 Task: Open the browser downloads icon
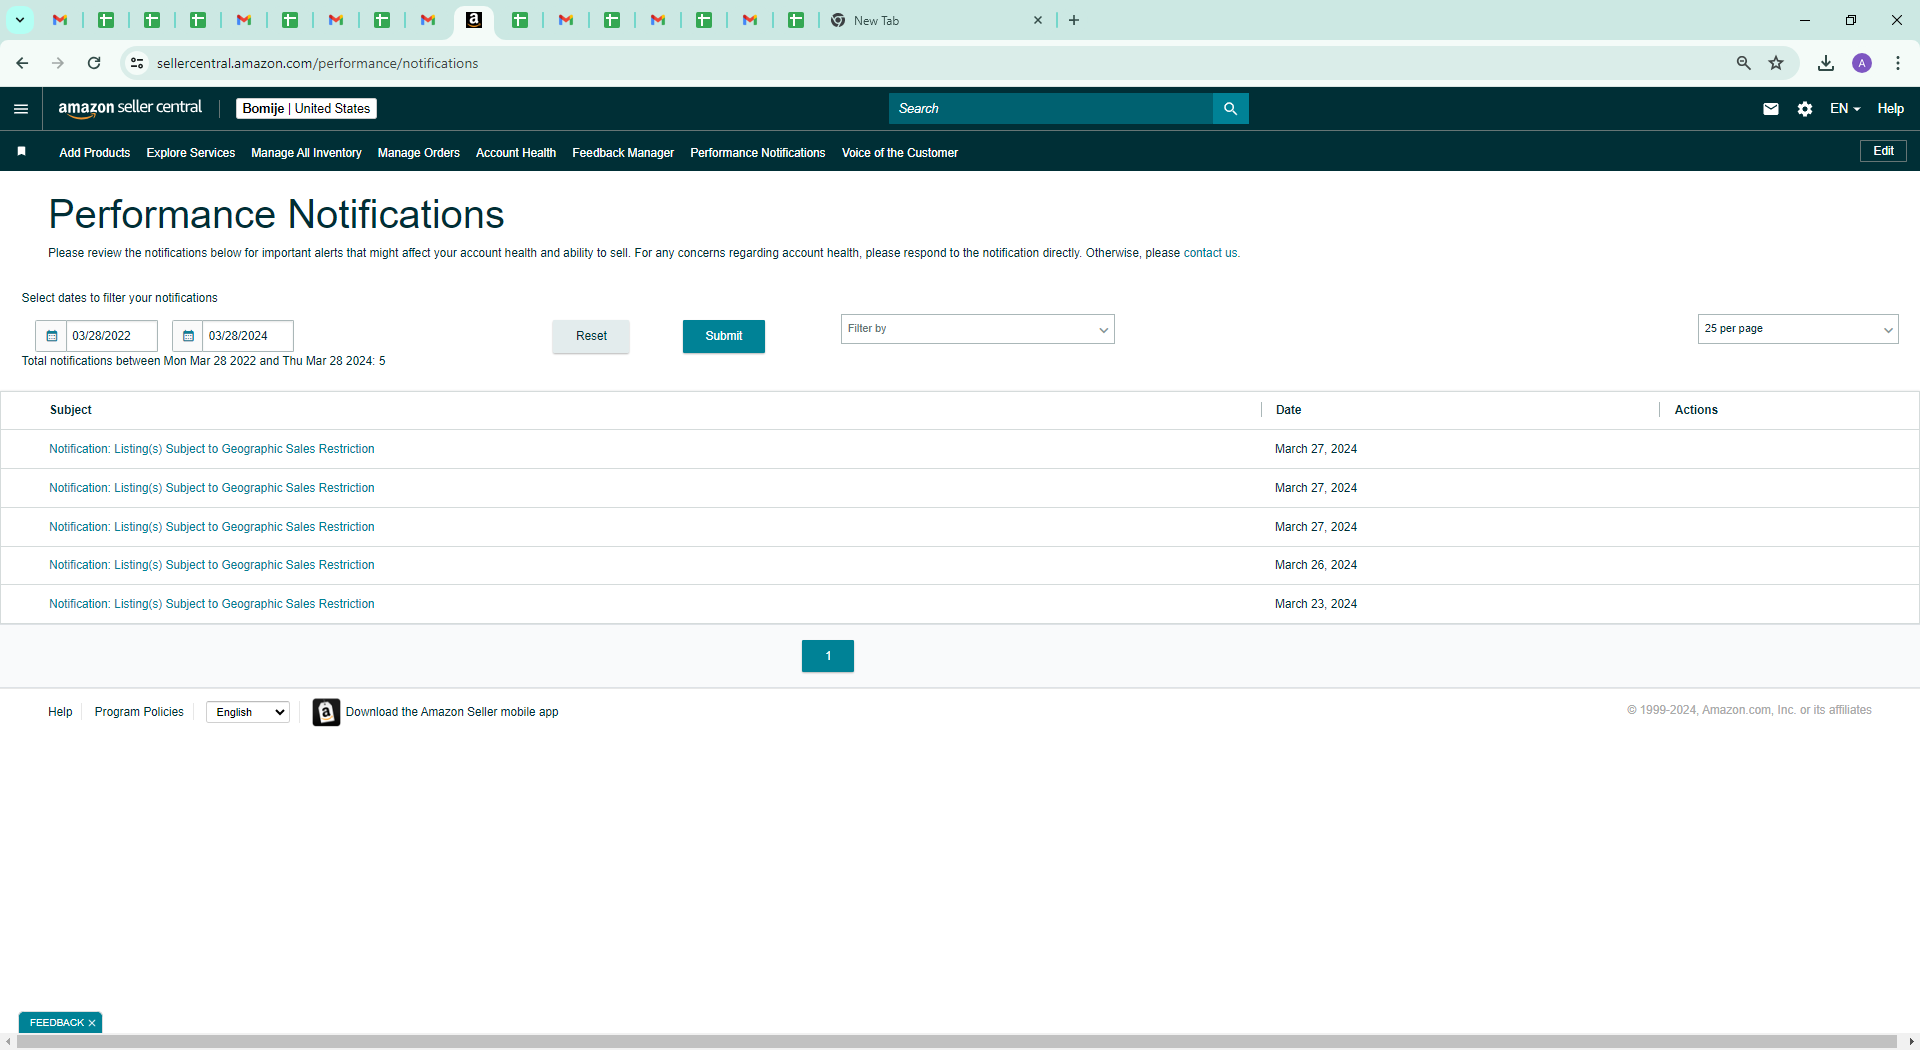click(x=1826, y=63)
